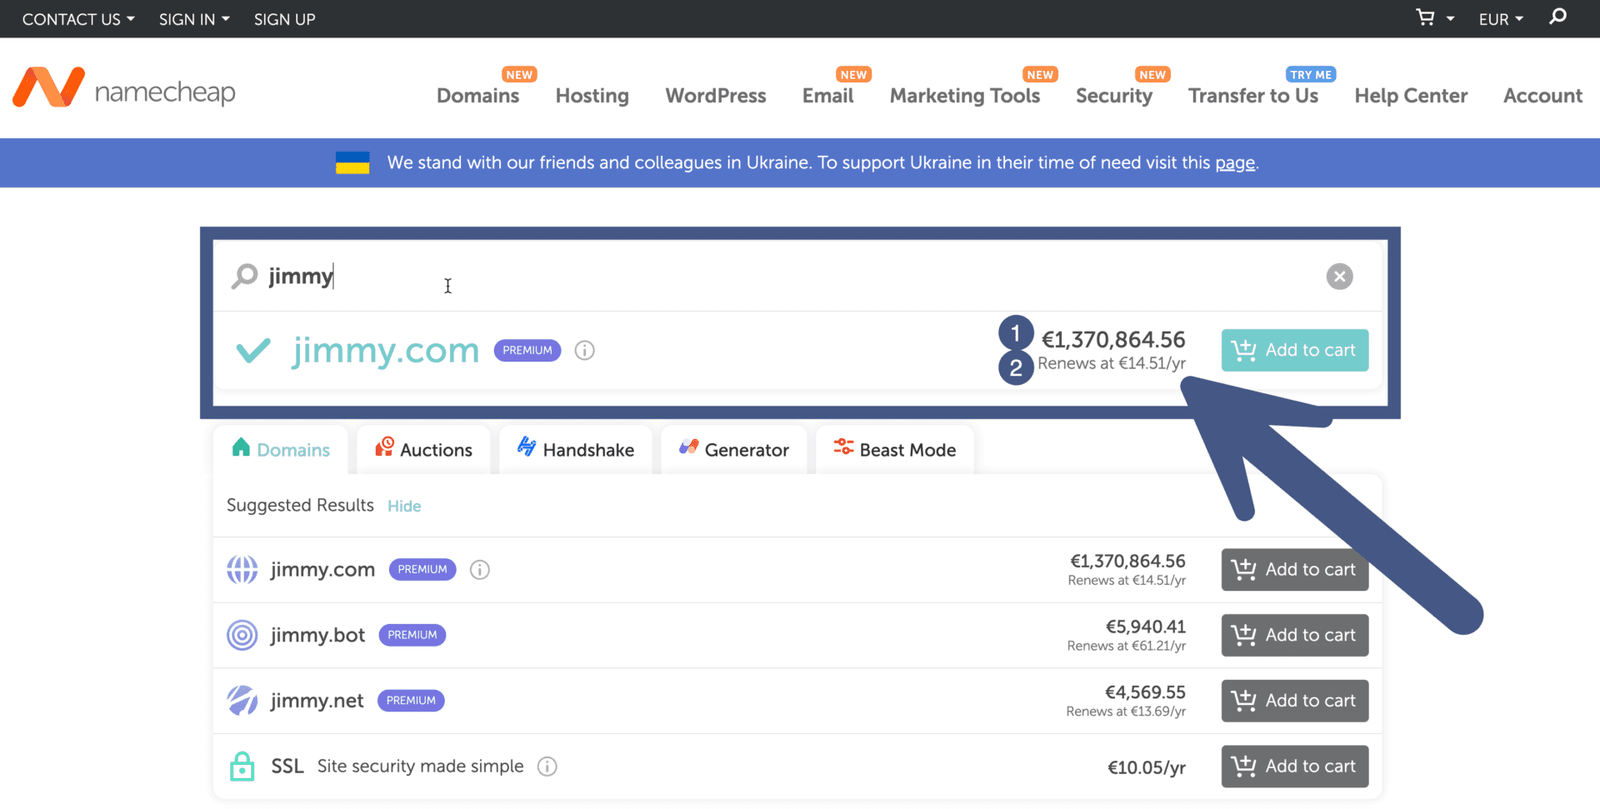This screenshot has width=1600, height=809.
Task: Click the Suggested Results heading
Action: [300, 506]
